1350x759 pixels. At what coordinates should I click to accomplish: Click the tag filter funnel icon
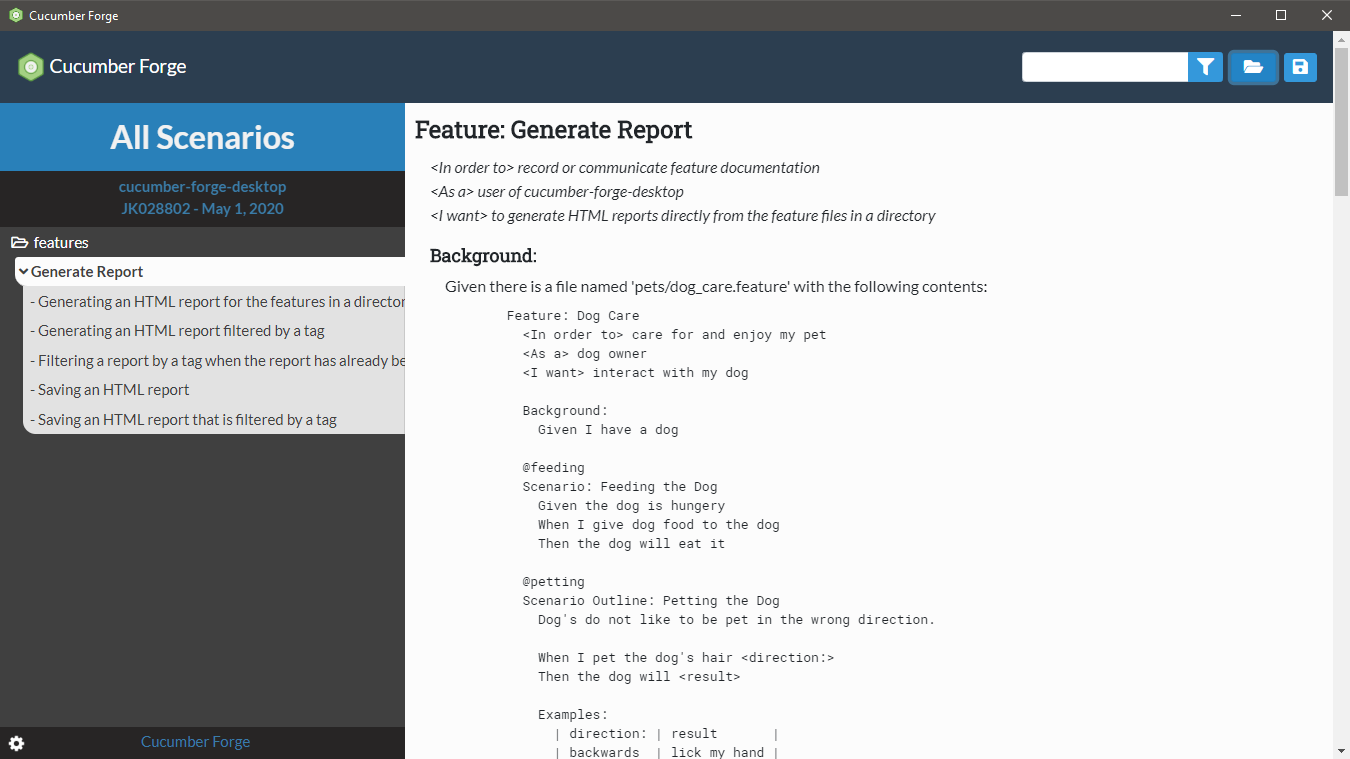[x=1206, y=67]
